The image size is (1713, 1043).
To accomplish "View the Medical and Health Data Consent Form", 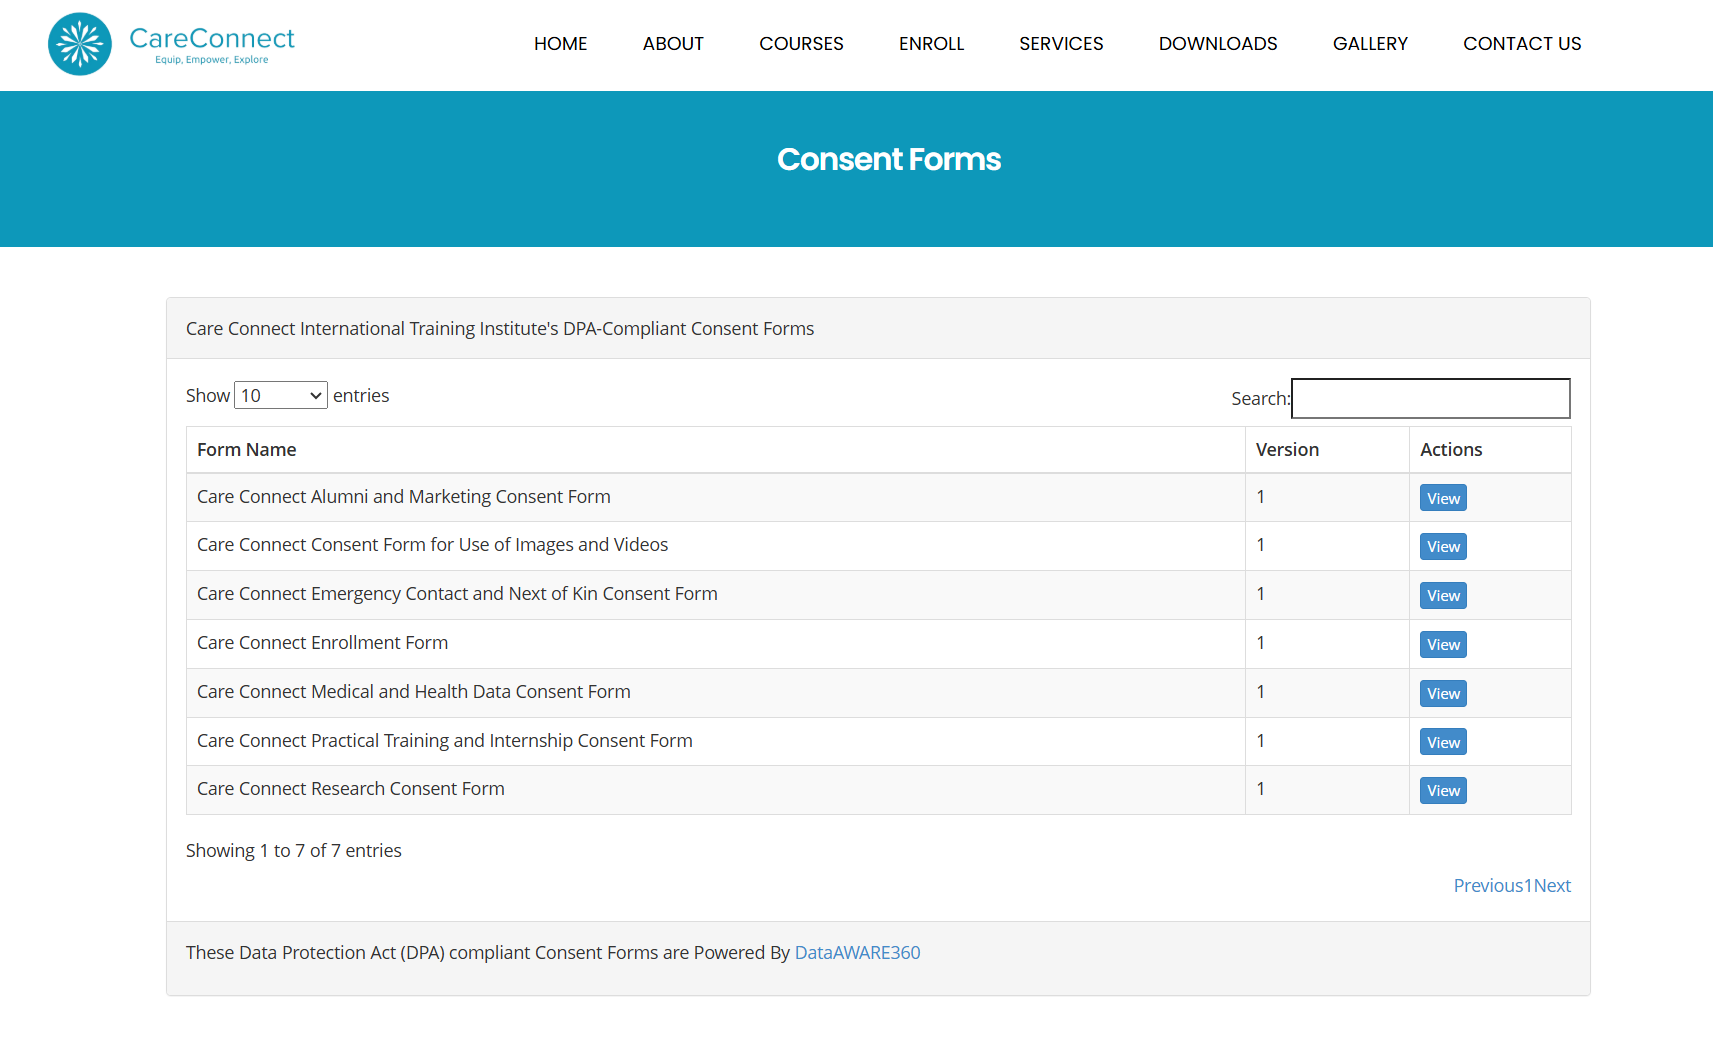I will (1442, 693).
